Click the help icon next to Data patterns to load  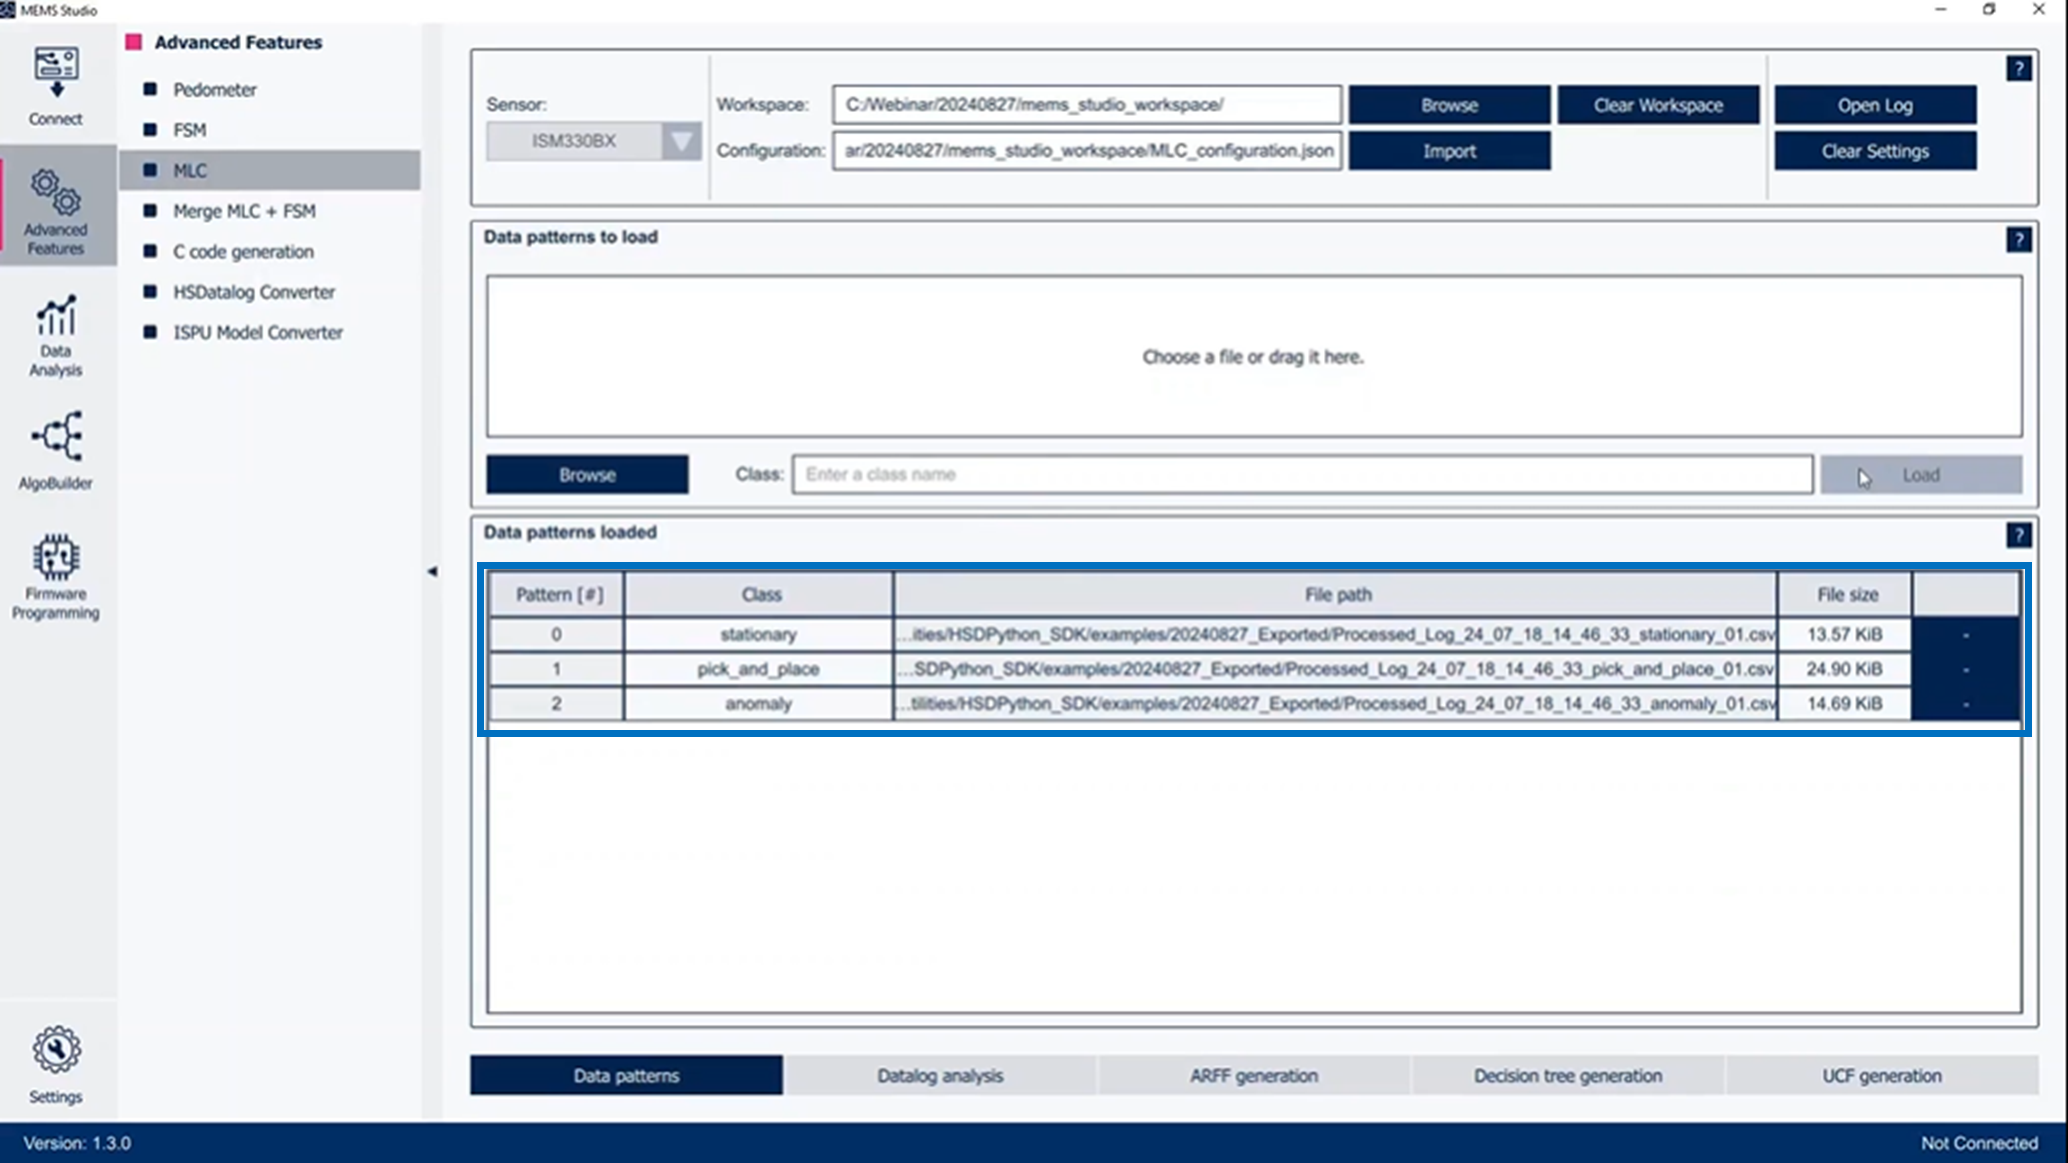coord(2019,240)
